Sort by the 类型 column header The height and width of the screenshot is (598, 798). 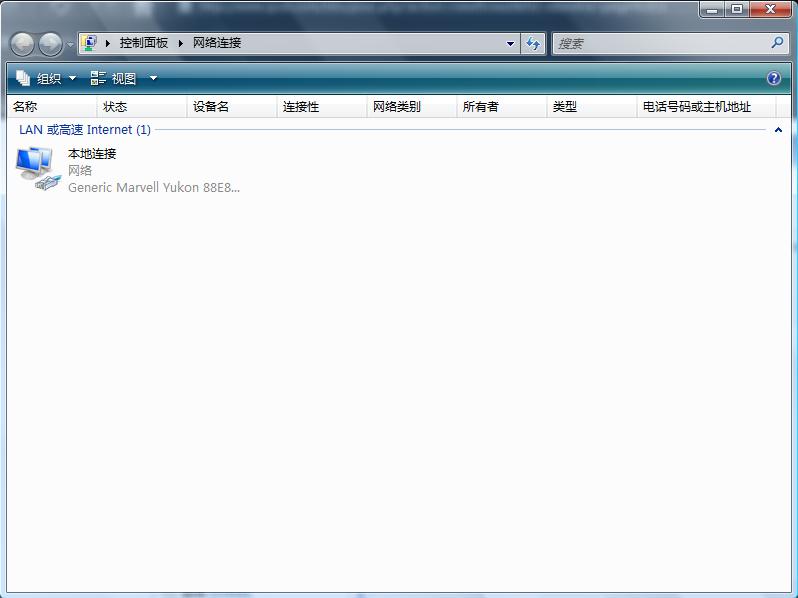point(592,107)
